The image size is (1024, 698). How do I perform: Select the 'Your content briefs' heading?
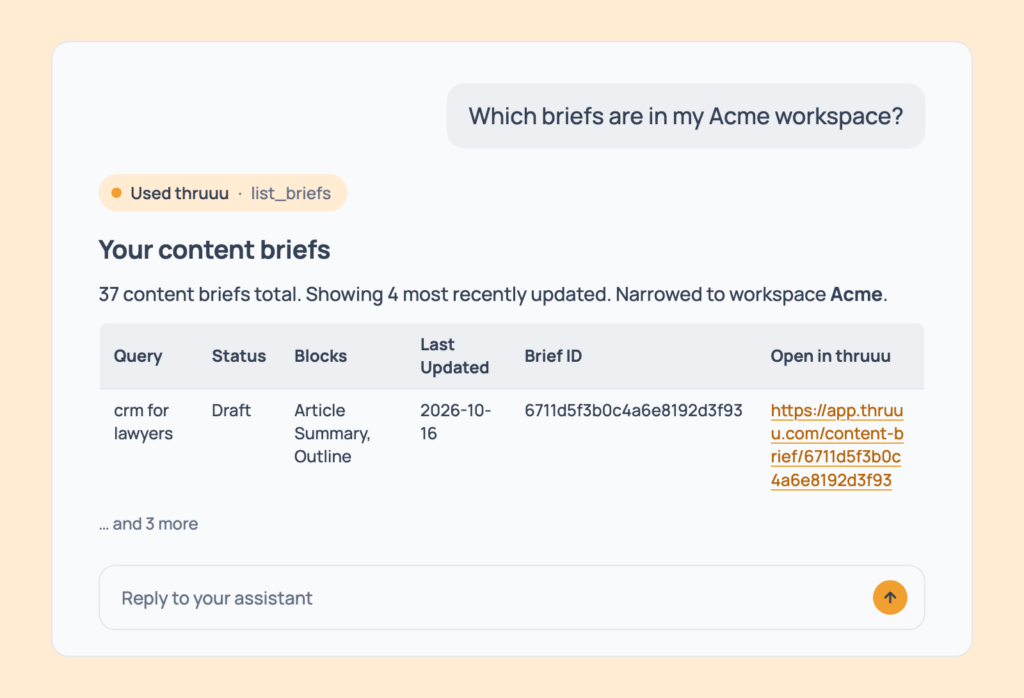point(214,249)
